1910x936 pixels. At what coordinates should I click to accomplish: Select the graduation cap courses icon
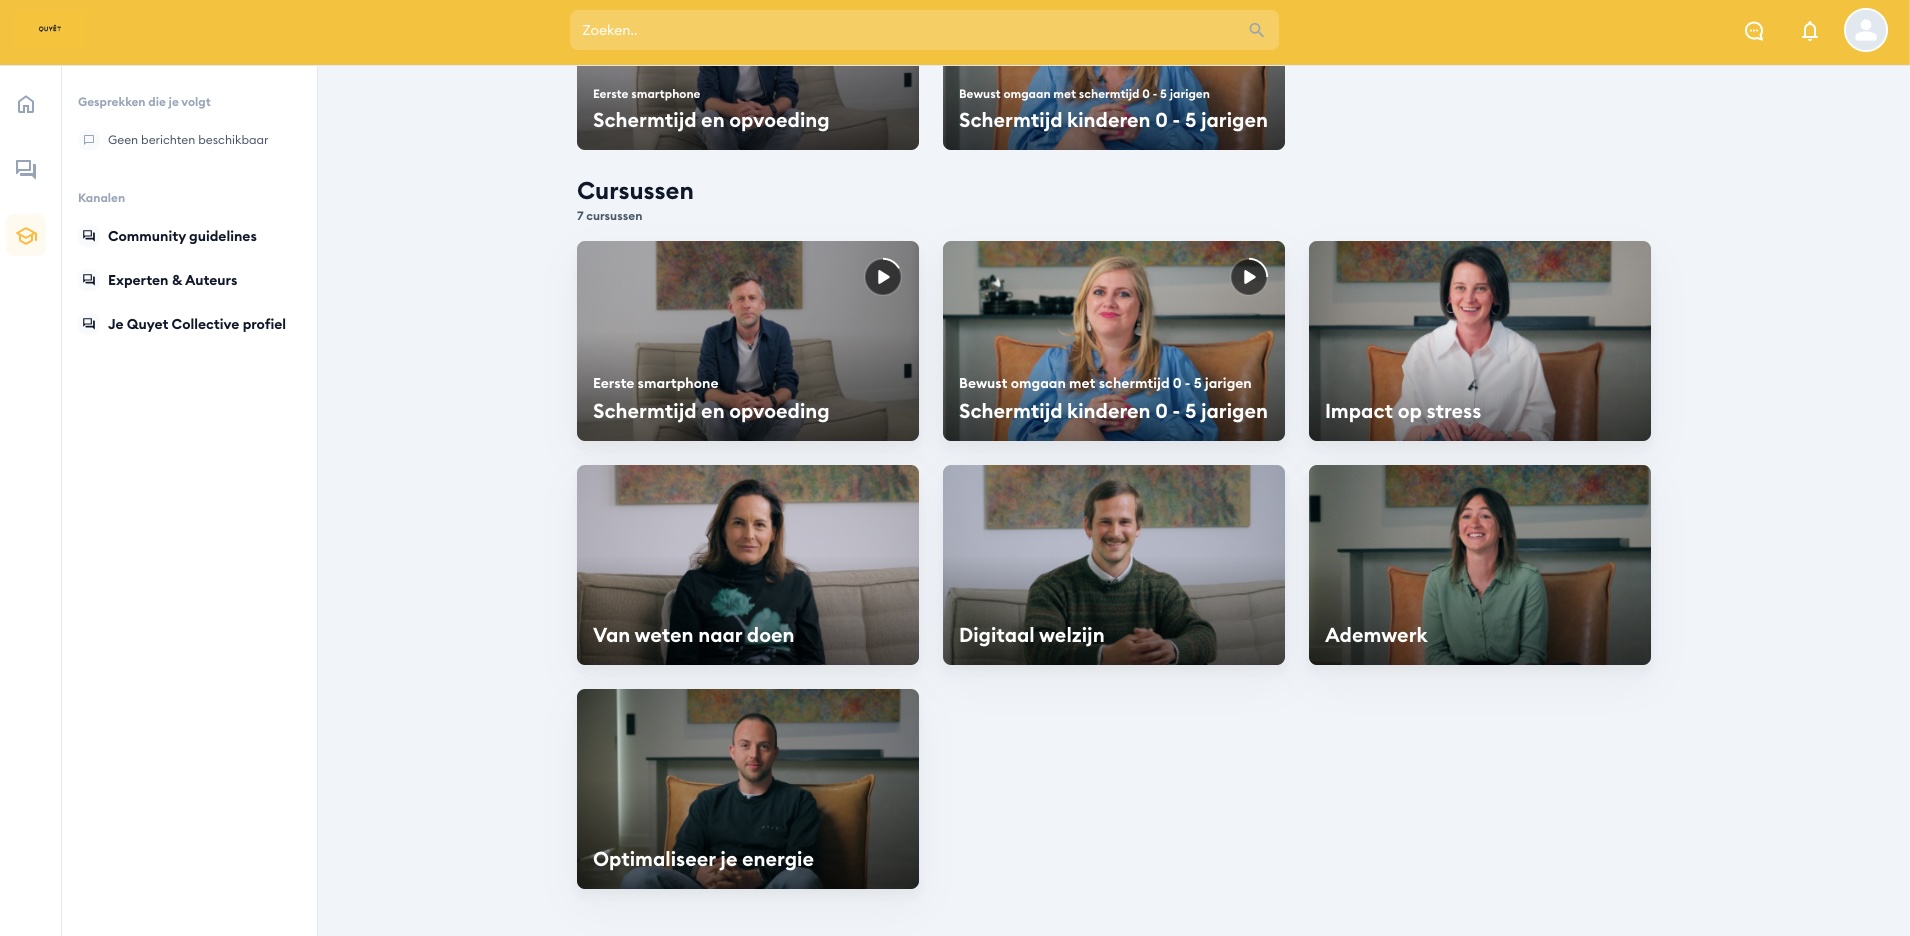pos(26,236)
